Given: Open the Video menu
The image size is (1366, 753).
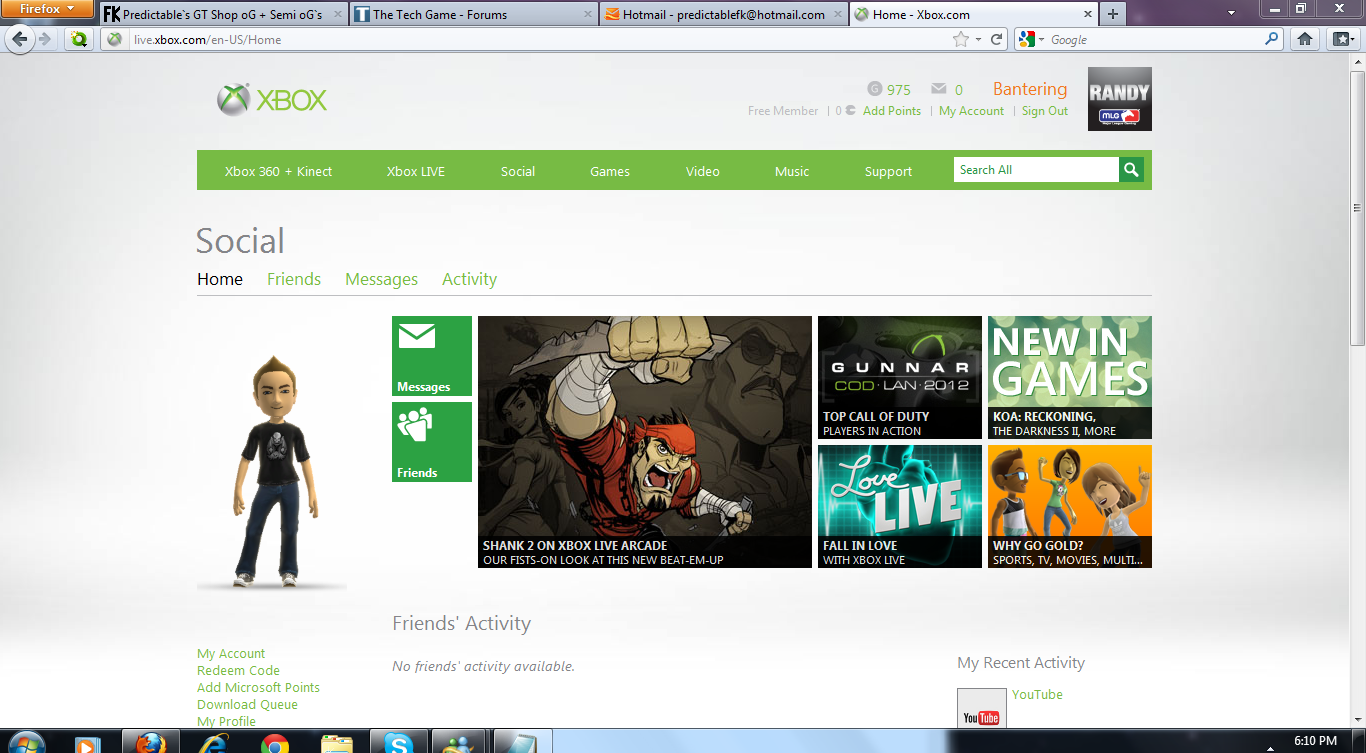Looking at the screenshot, I should (703, 171).
